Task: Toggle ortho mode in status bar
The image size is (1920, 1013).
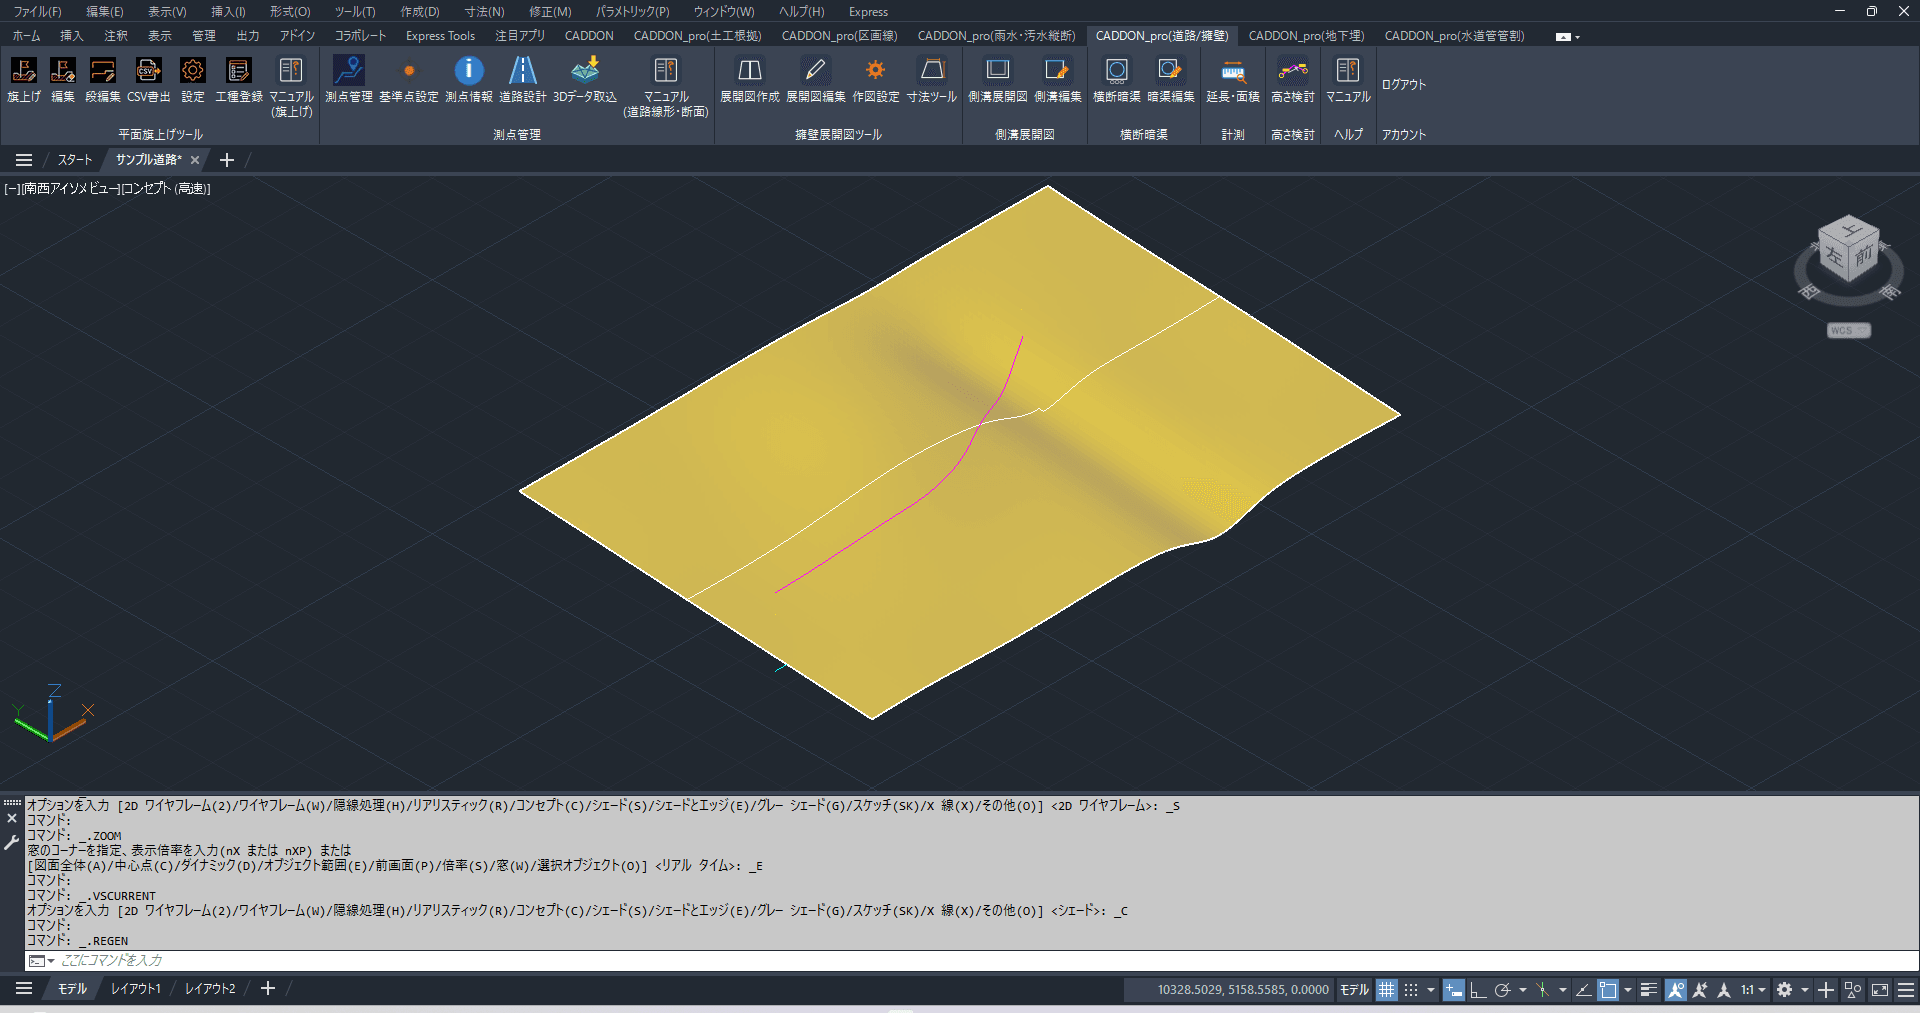Action: pos(1478,990)
